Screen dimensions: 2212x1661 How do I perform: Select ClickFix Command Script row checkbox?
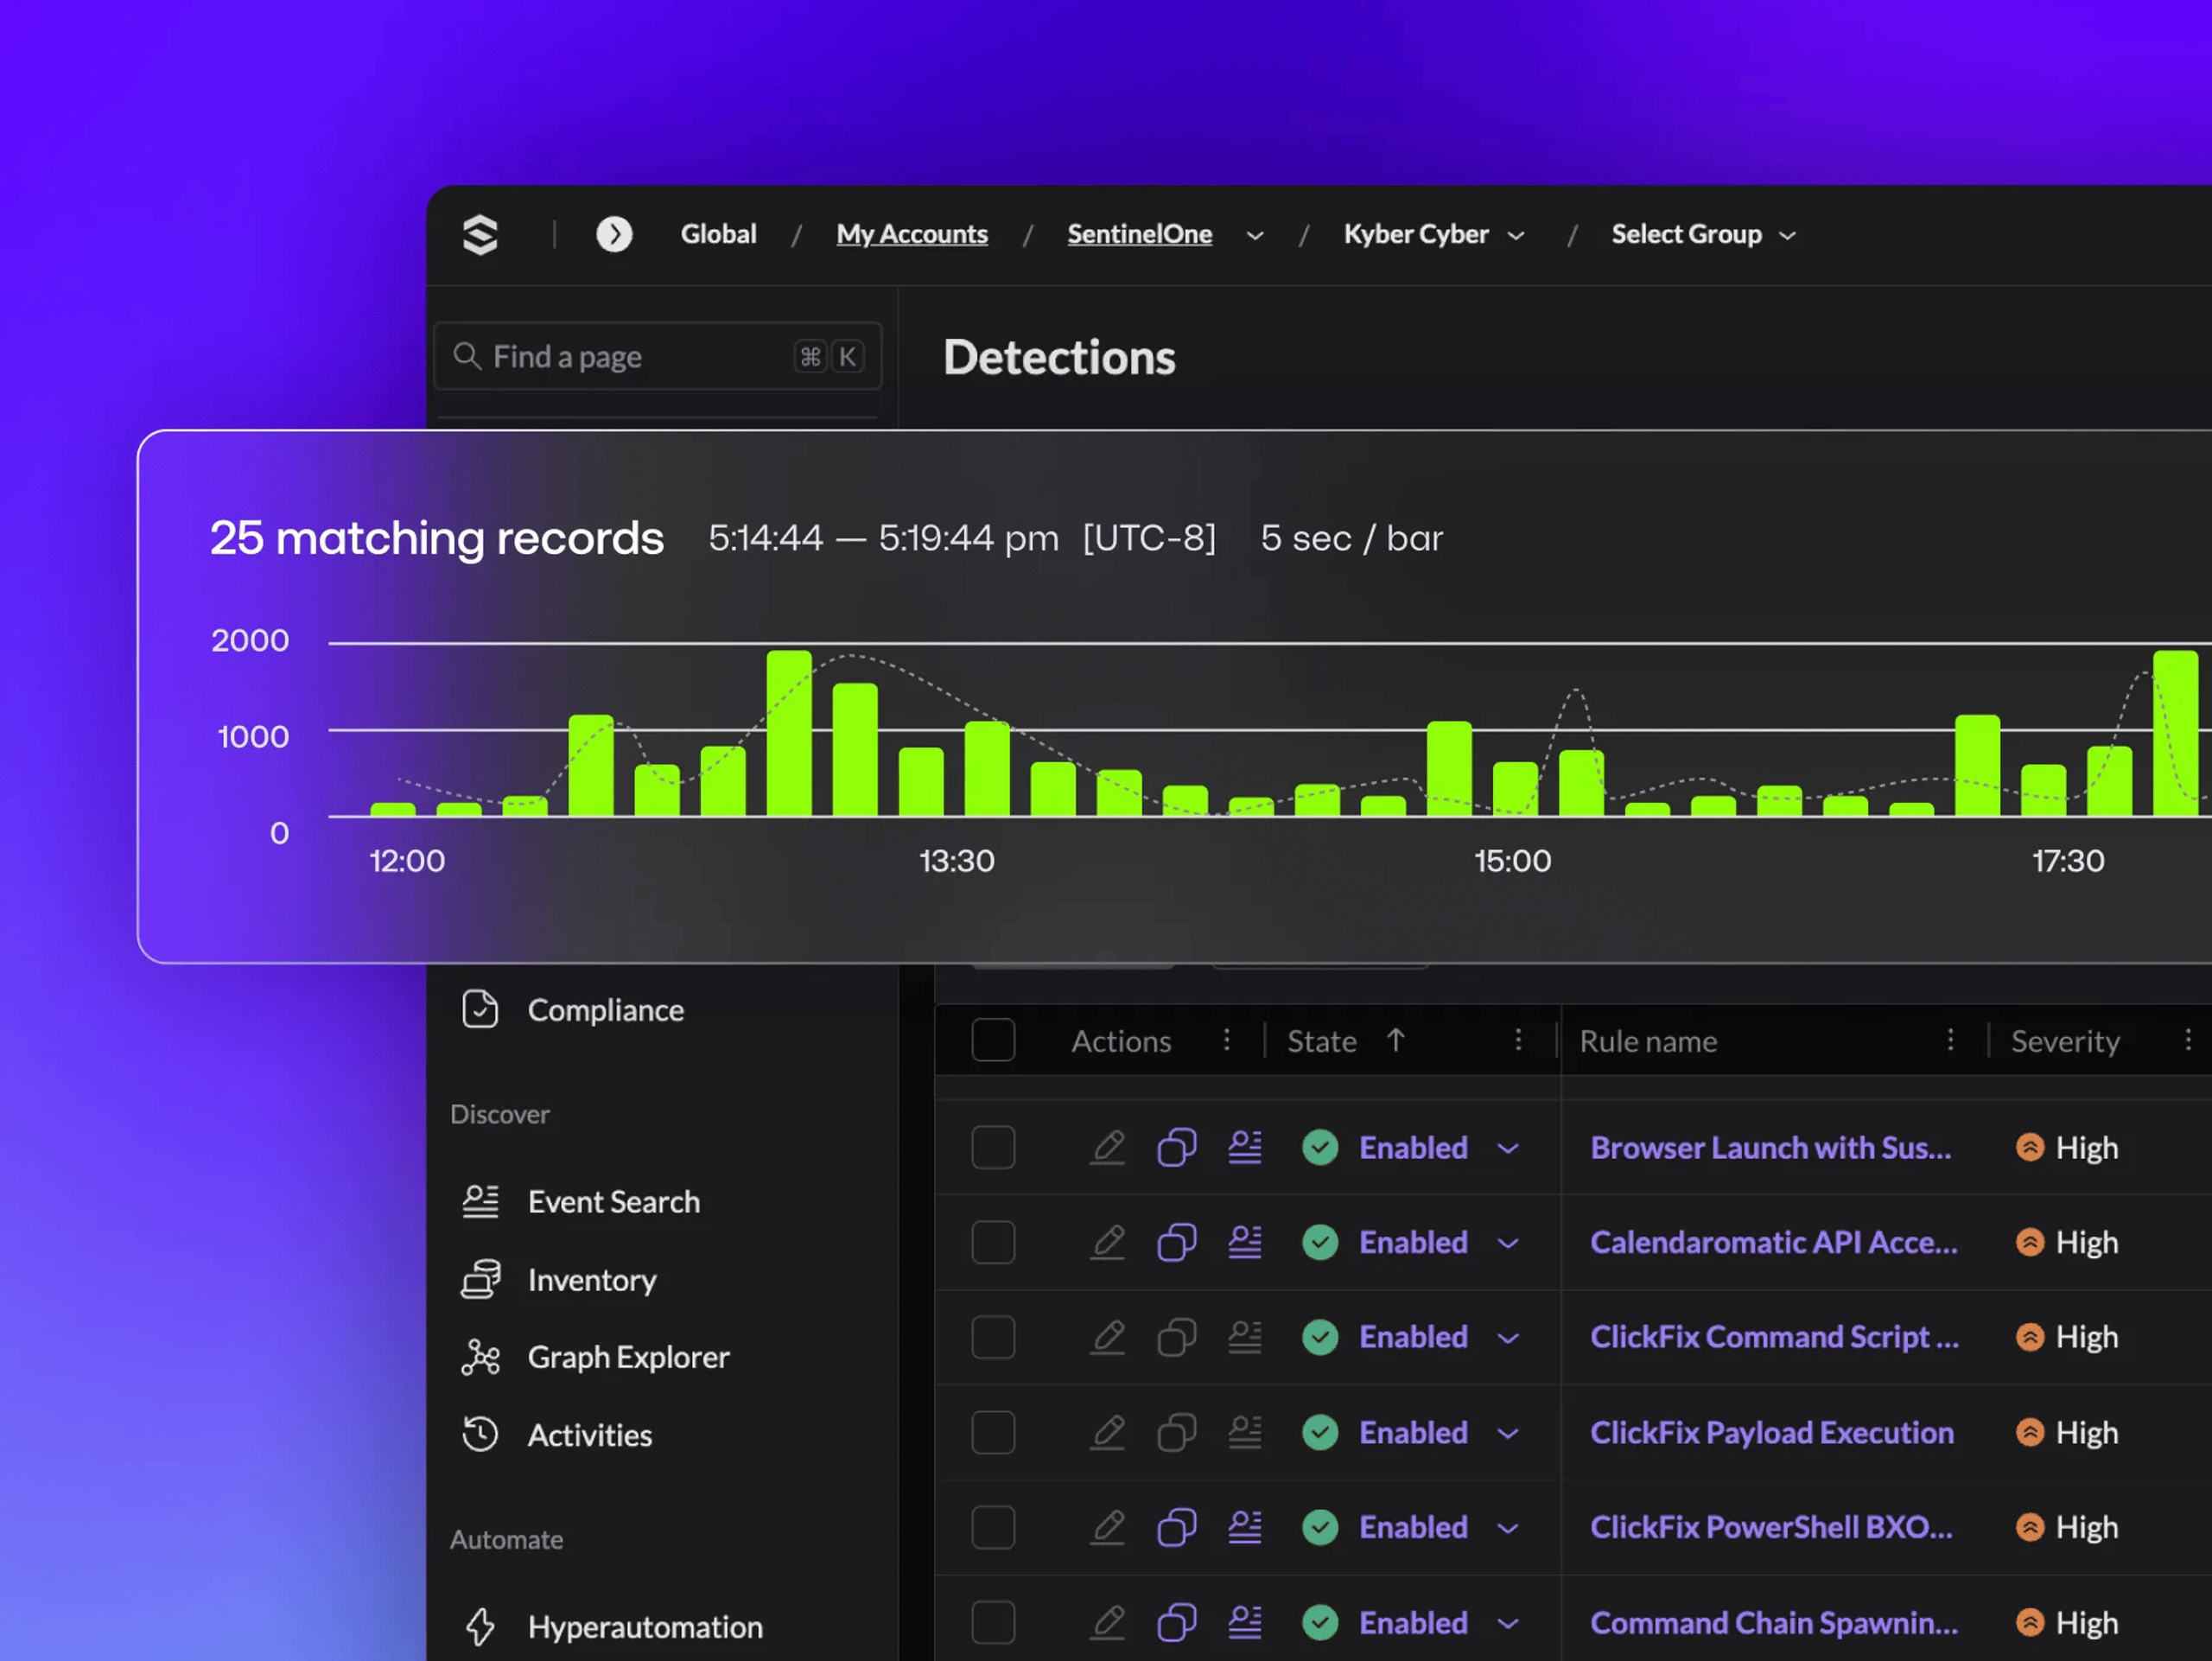993,1337
